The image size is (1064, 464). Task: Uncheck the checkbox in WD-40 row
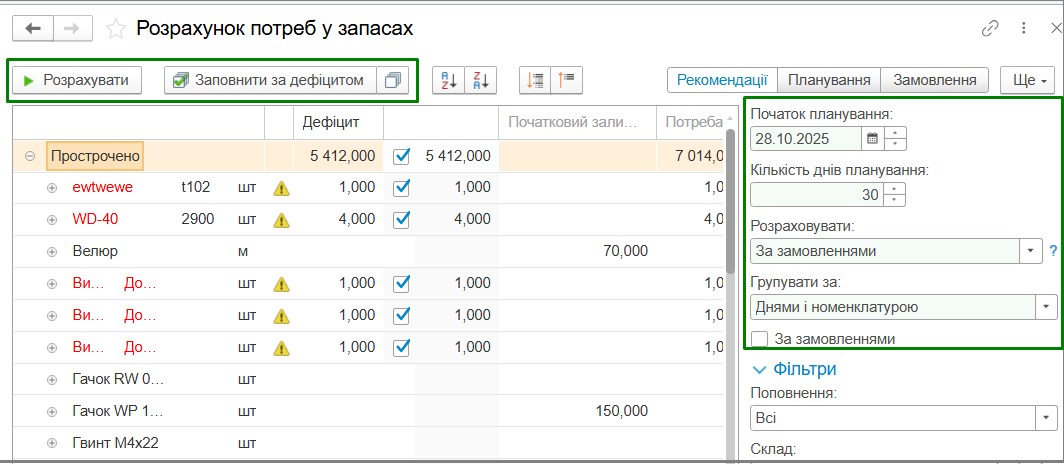tap(402, 219)
